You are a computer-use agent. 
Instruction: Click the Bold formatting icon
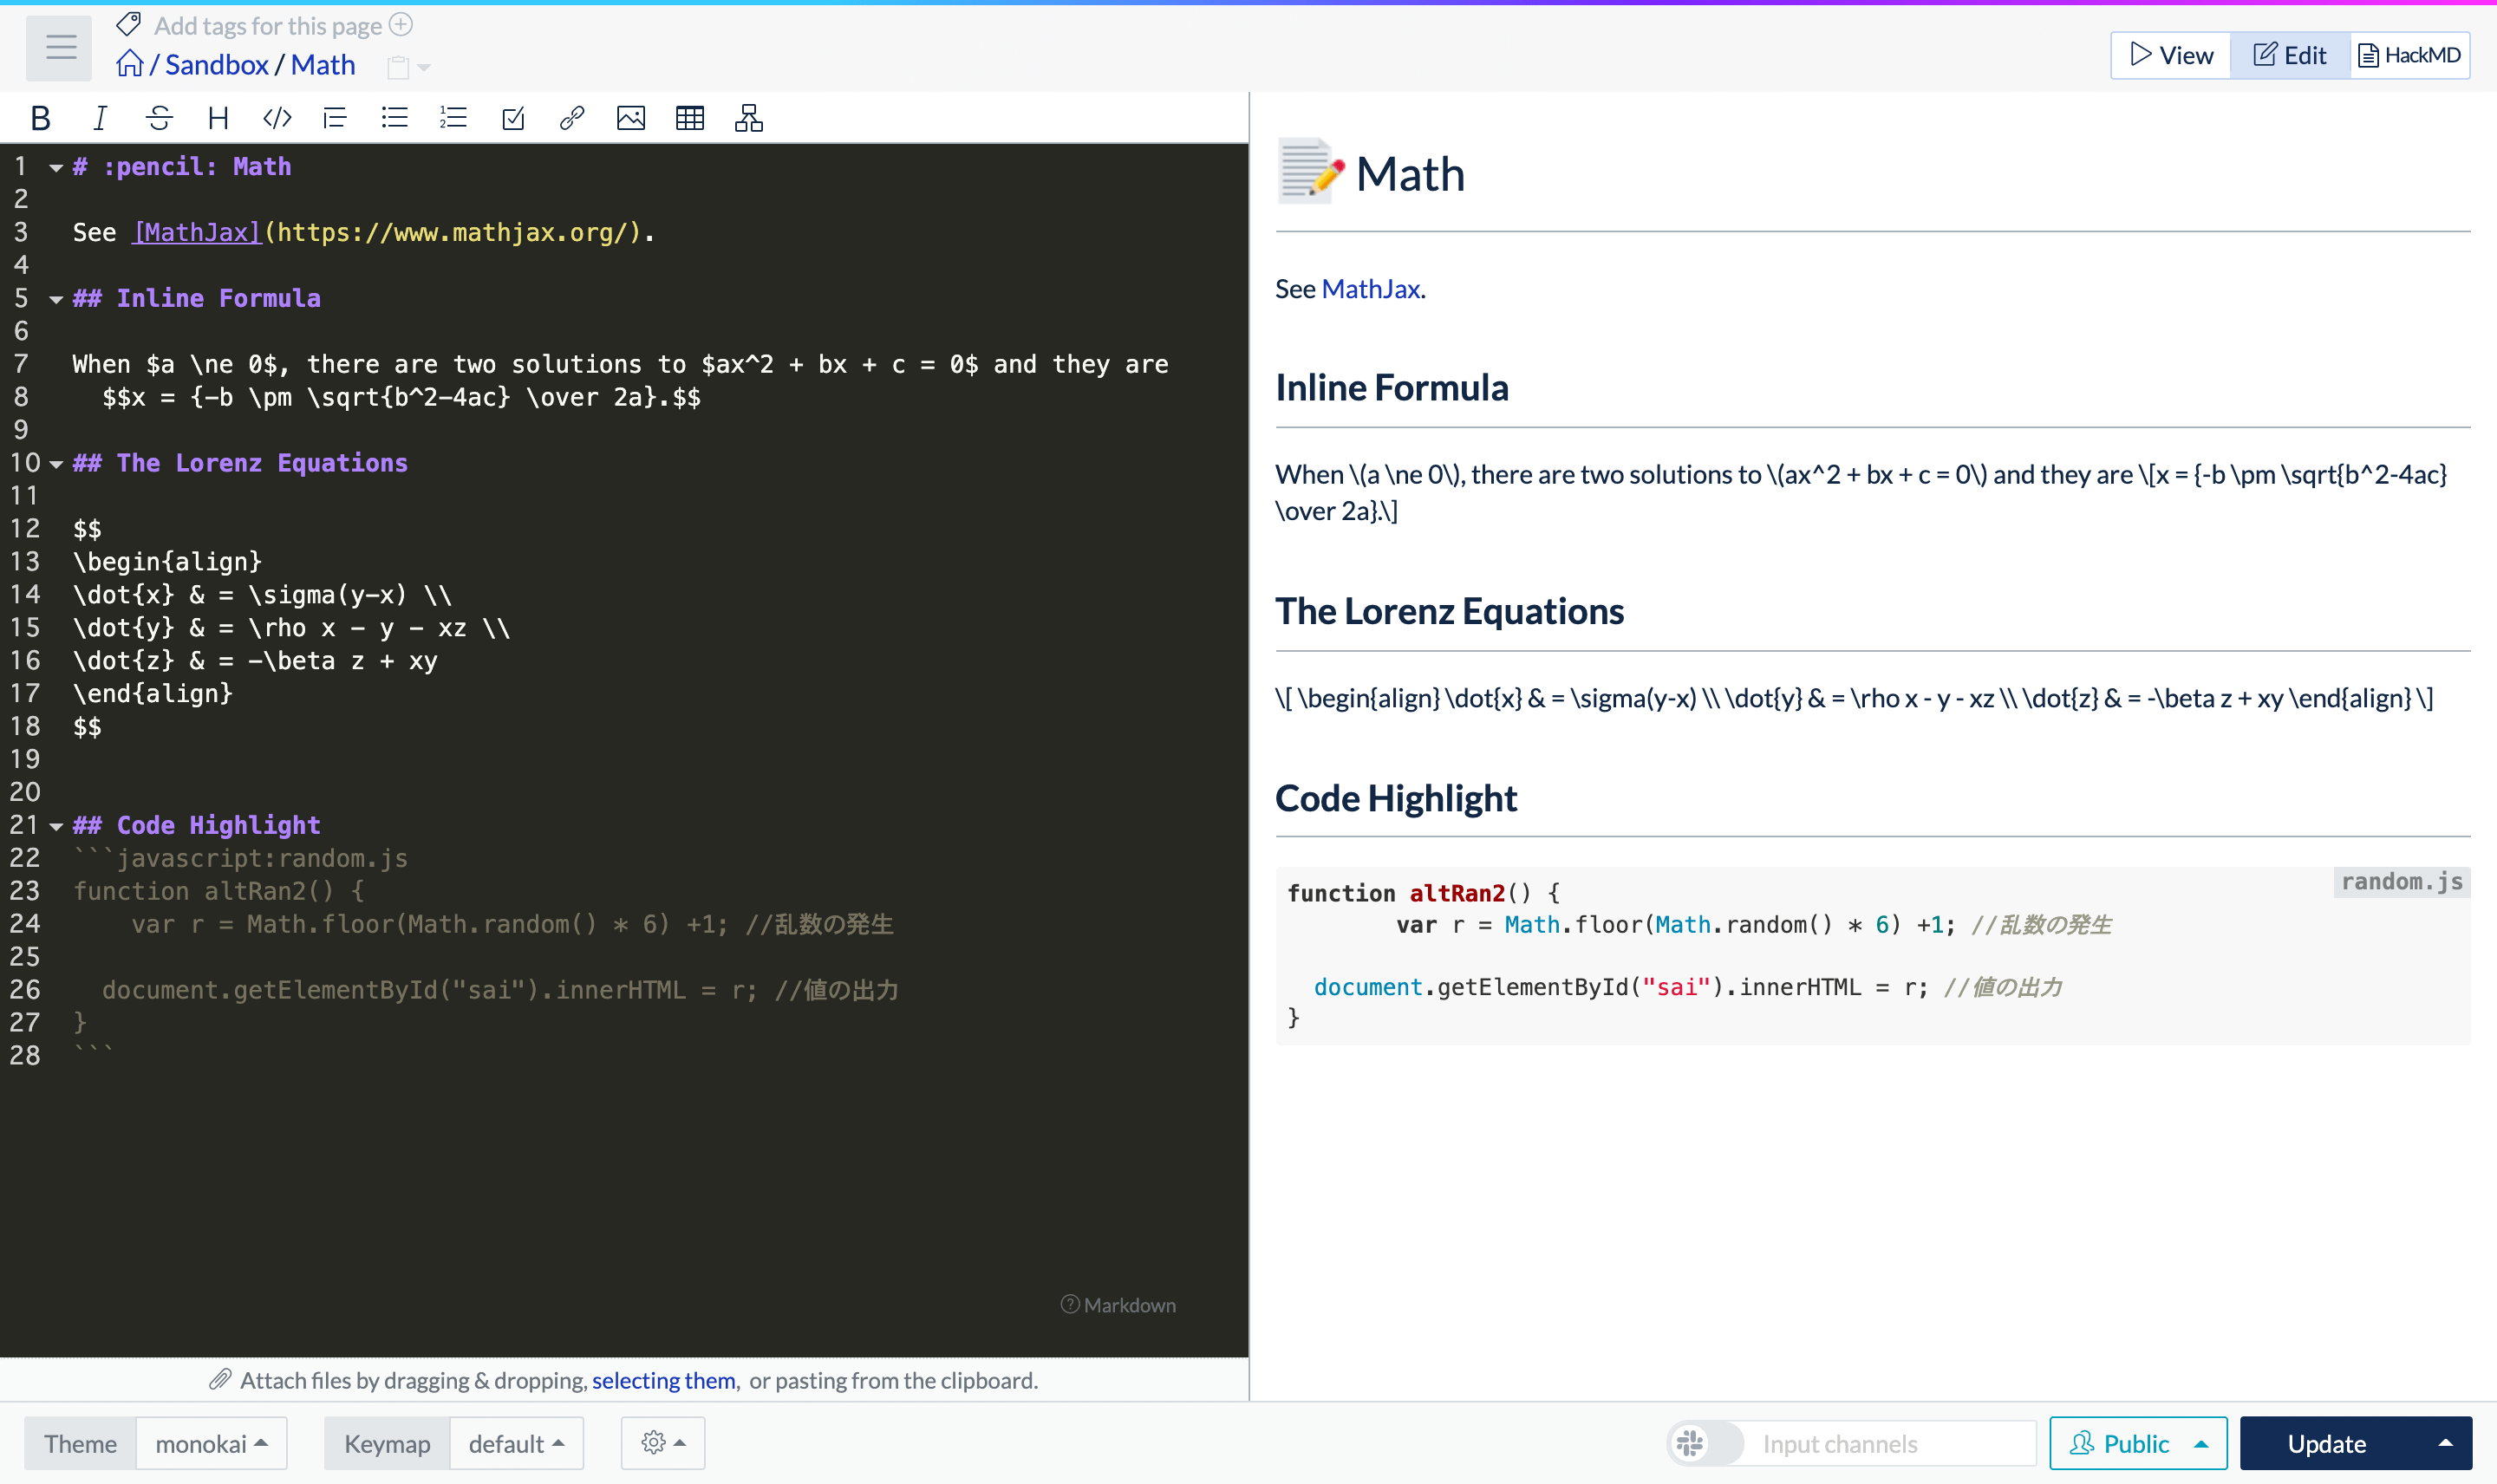40,118
